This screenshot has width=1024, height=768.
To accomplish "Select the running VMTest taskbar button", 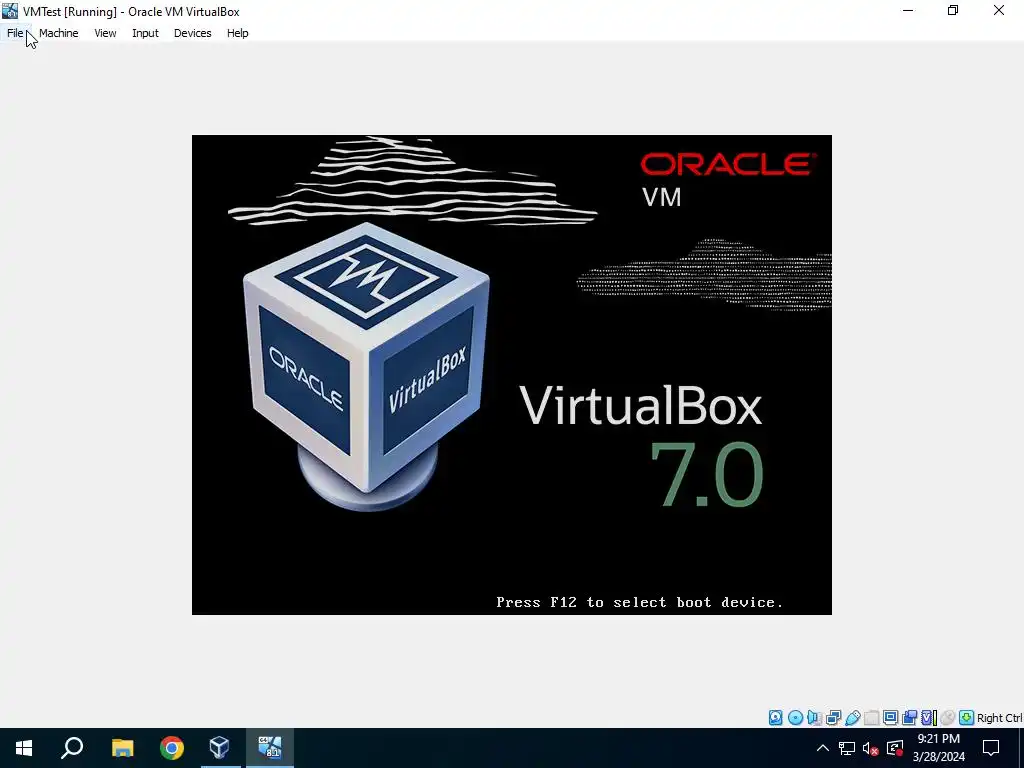I will [270, 748].
